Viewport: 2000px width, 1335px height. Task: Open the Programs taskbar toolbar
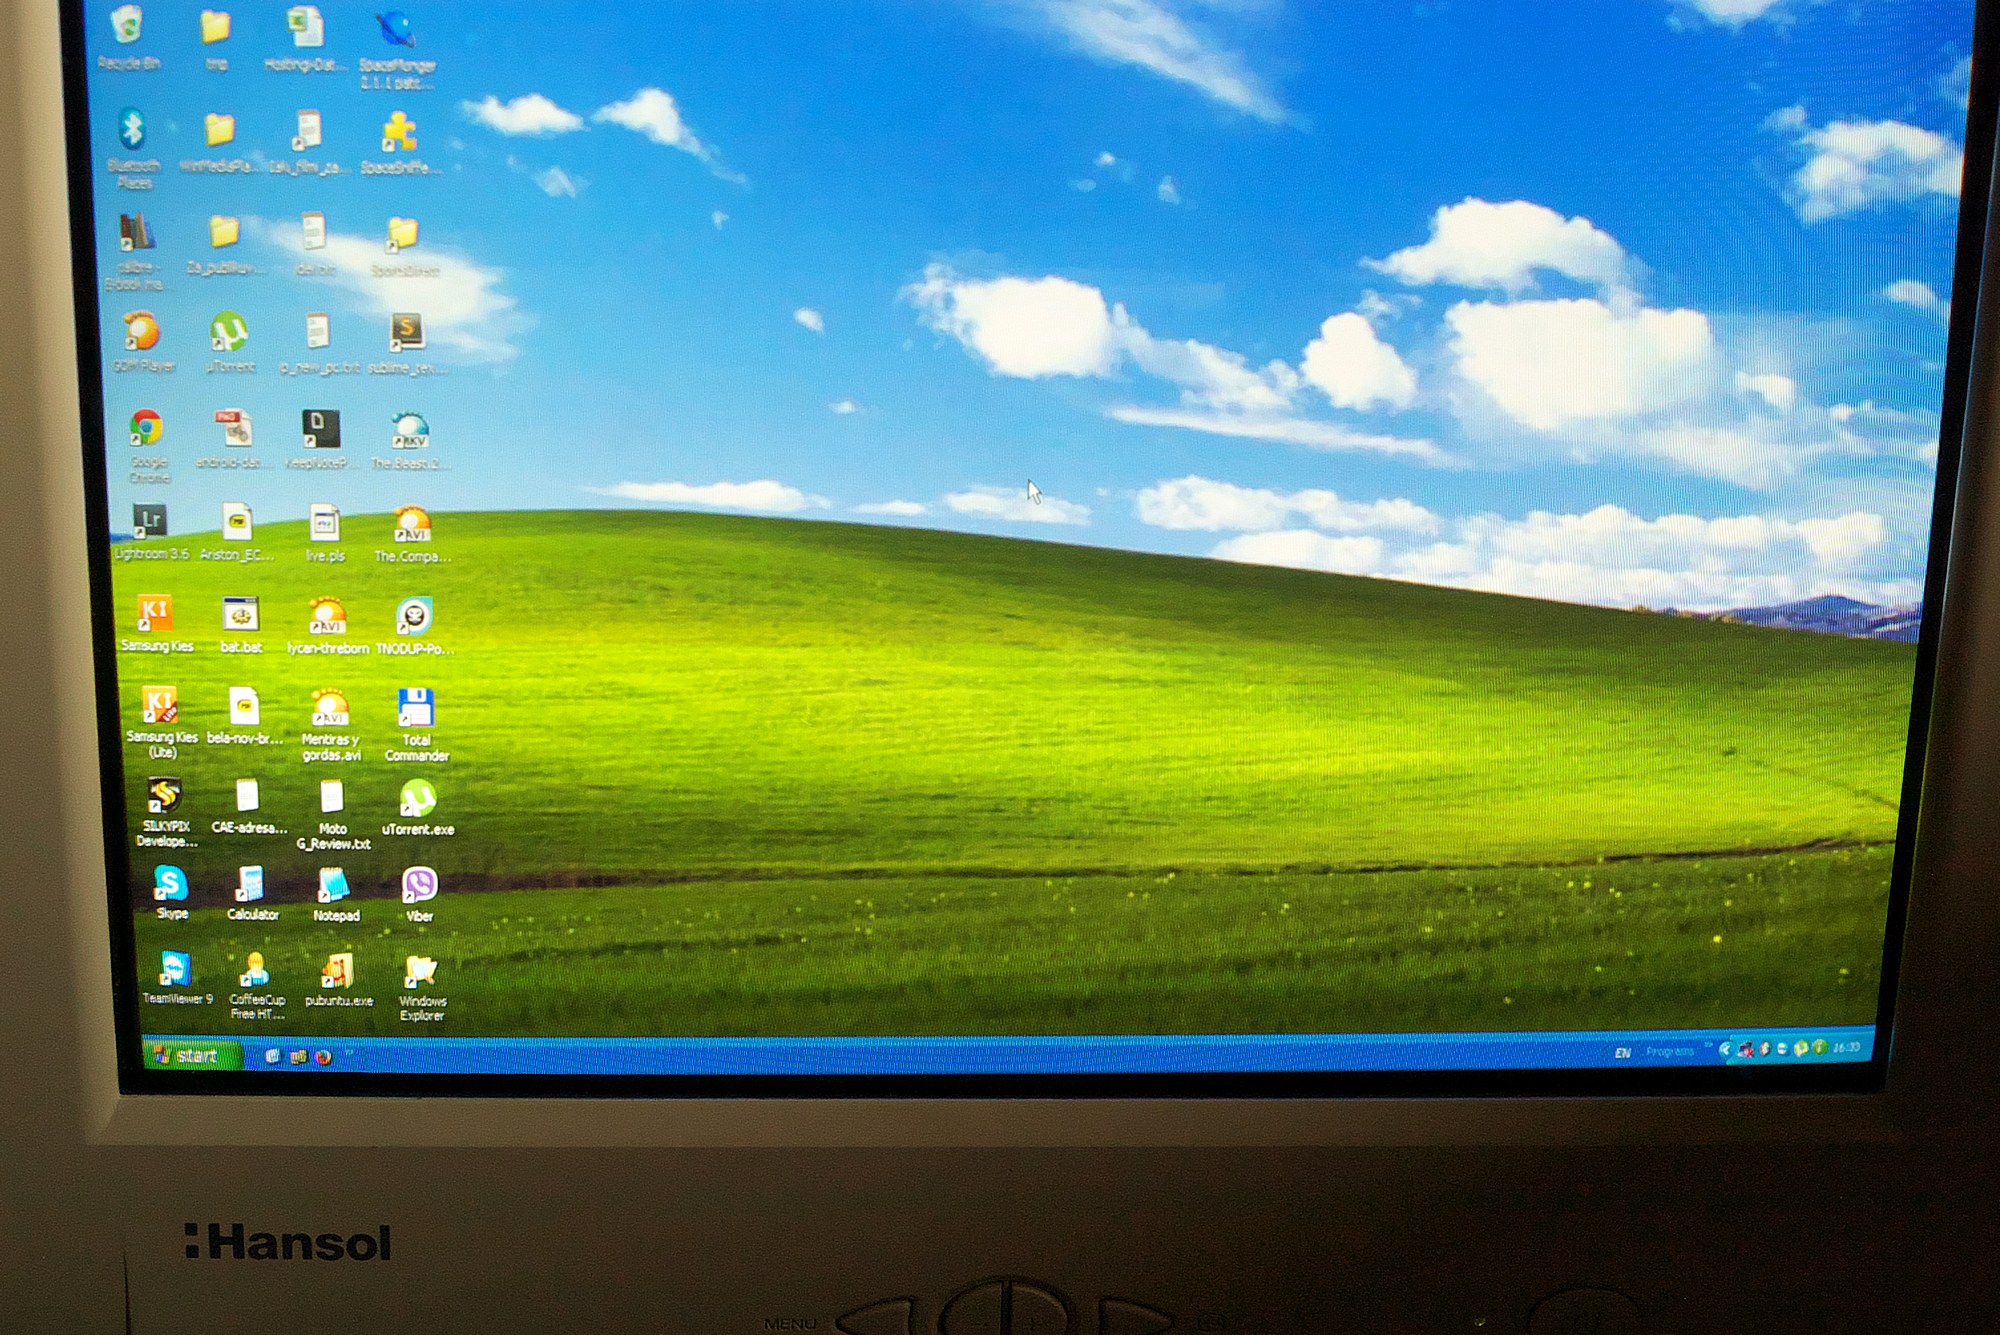tap(1670, 1051)
